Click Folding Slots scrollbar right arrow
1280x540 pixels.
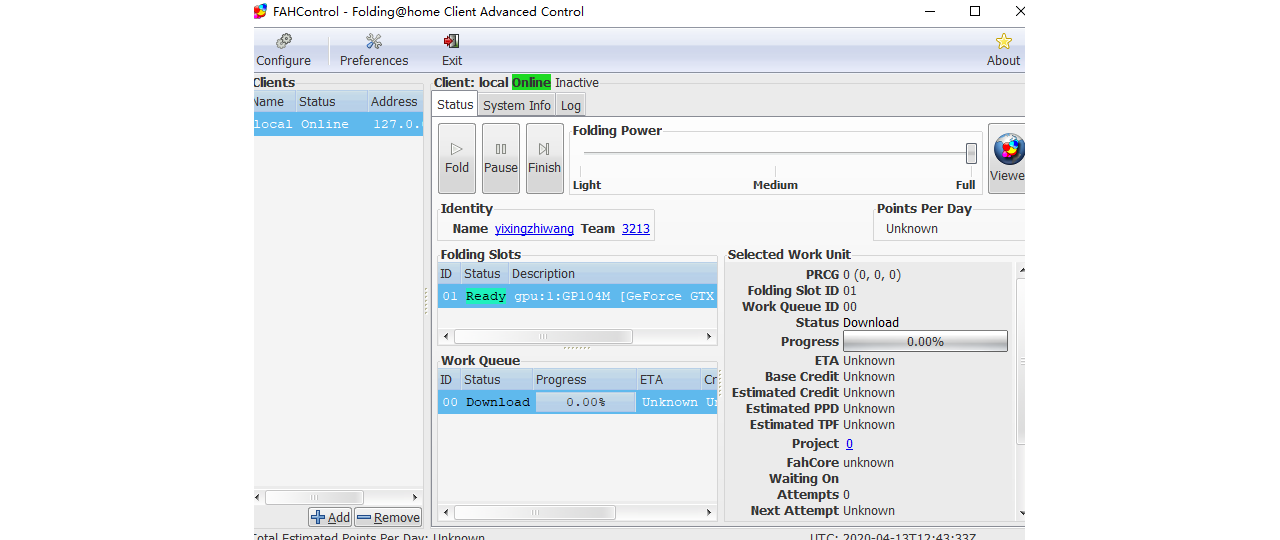(709, 337)
